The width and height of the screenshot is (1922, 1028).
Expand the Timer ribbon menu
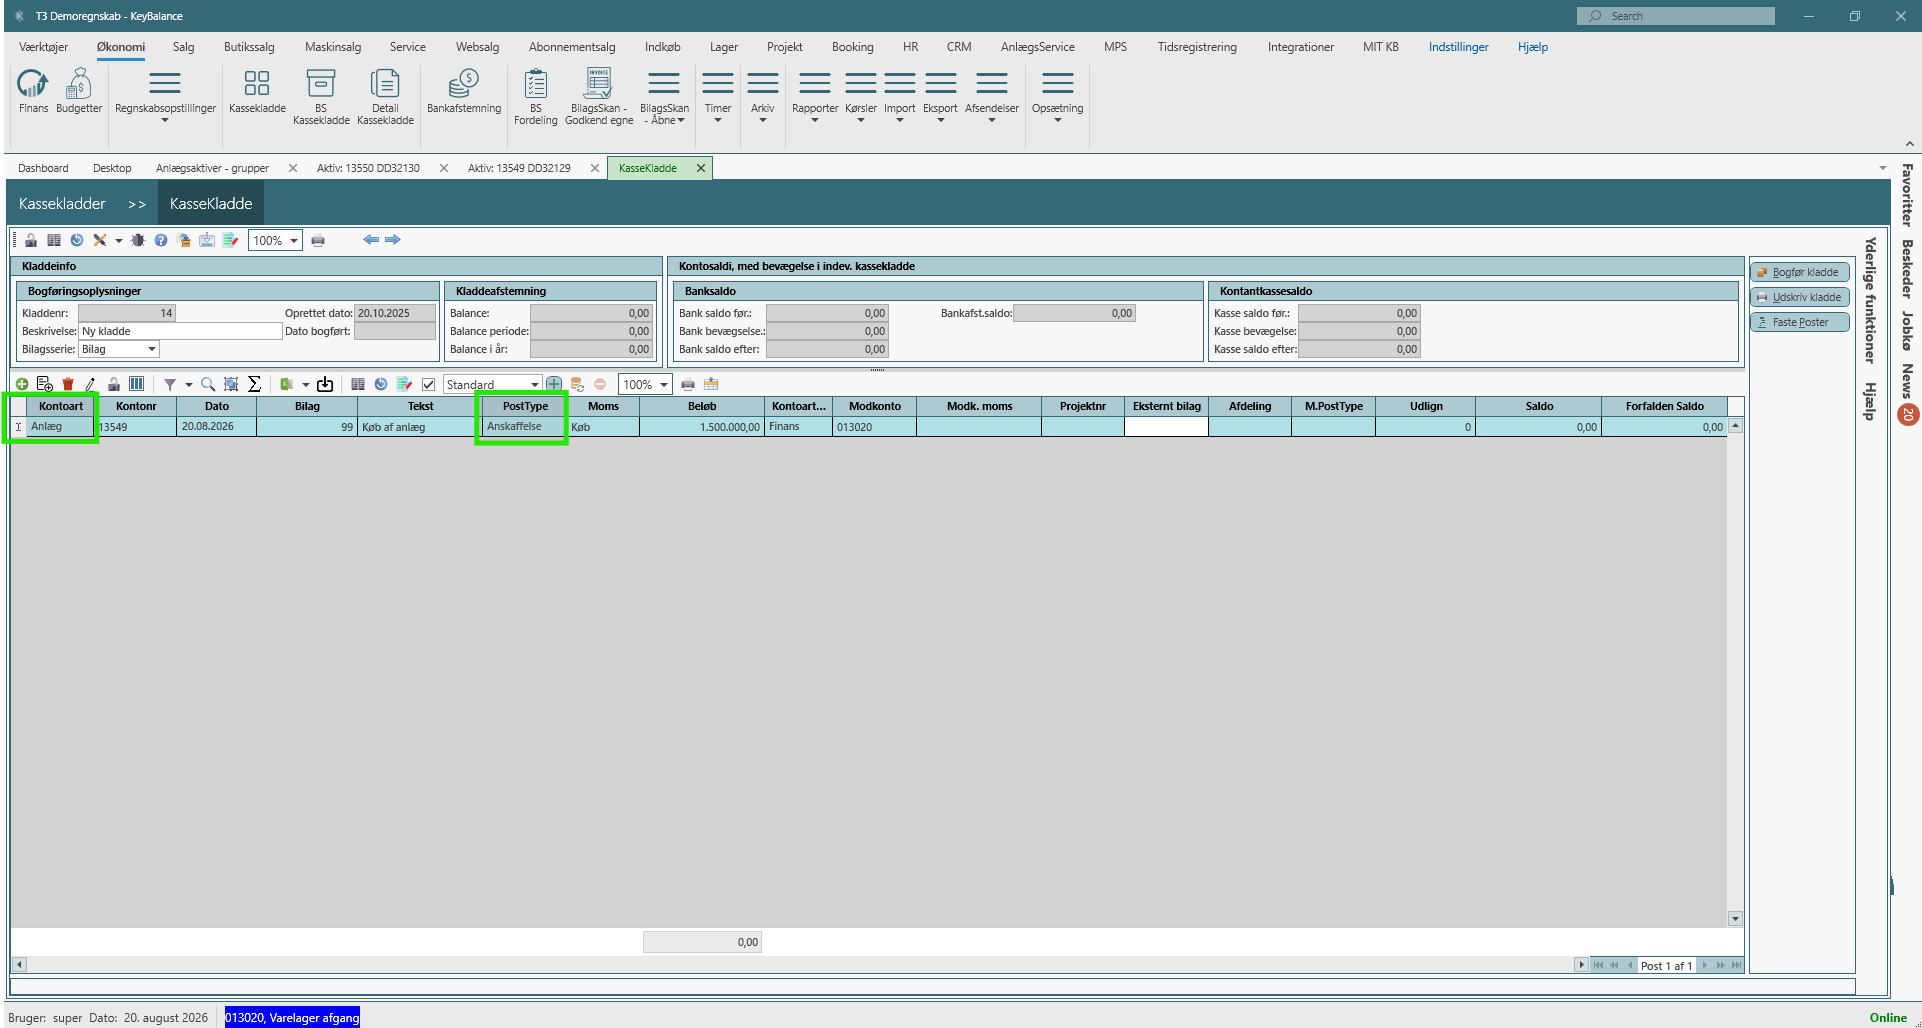pyautogui.click(x=718, y=97)
